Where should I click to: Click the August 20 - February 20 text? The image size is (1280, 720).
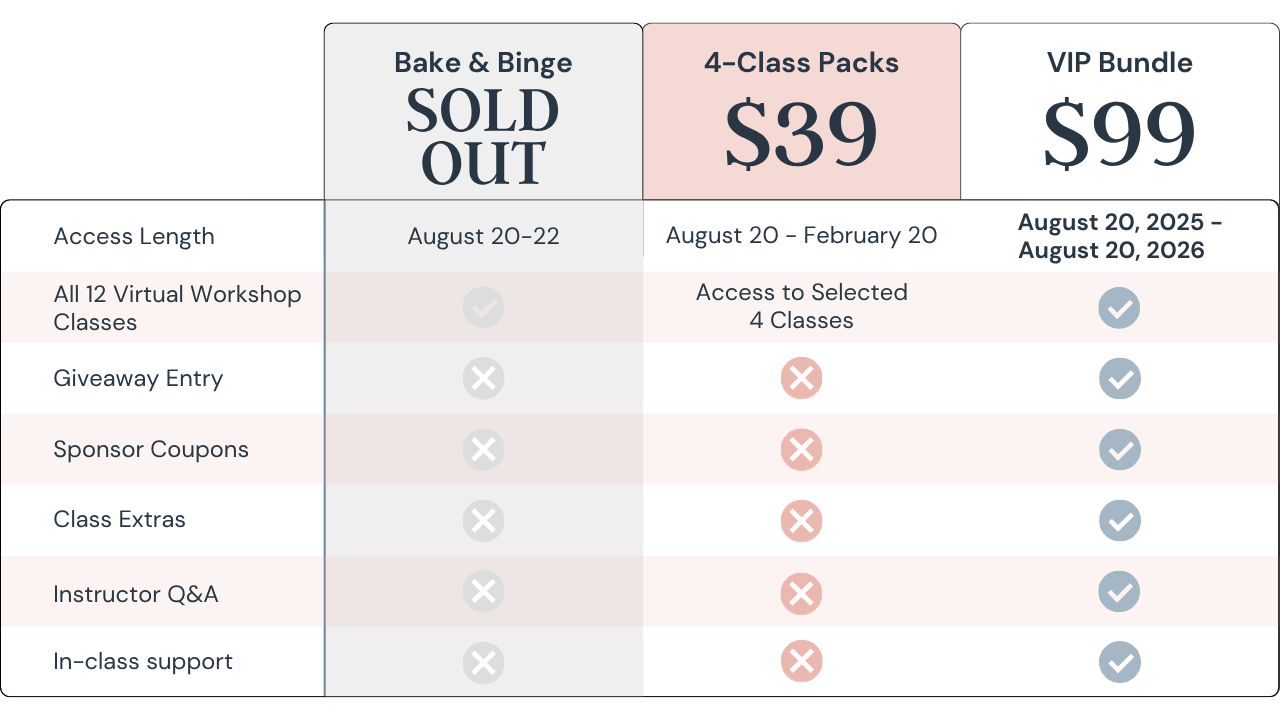coord(801,236)
